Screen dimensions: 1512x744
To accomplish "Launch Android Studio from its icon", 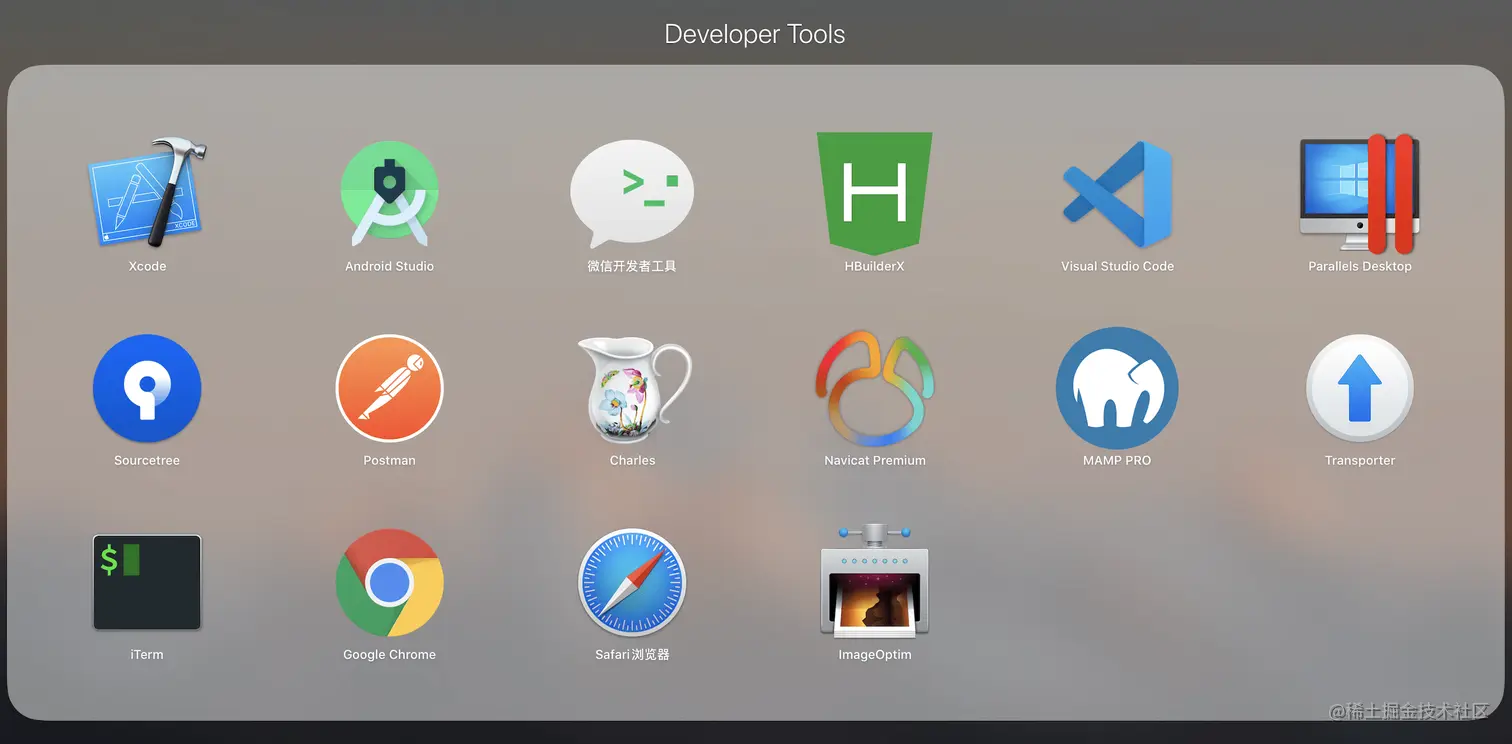I will pos(389,194).
